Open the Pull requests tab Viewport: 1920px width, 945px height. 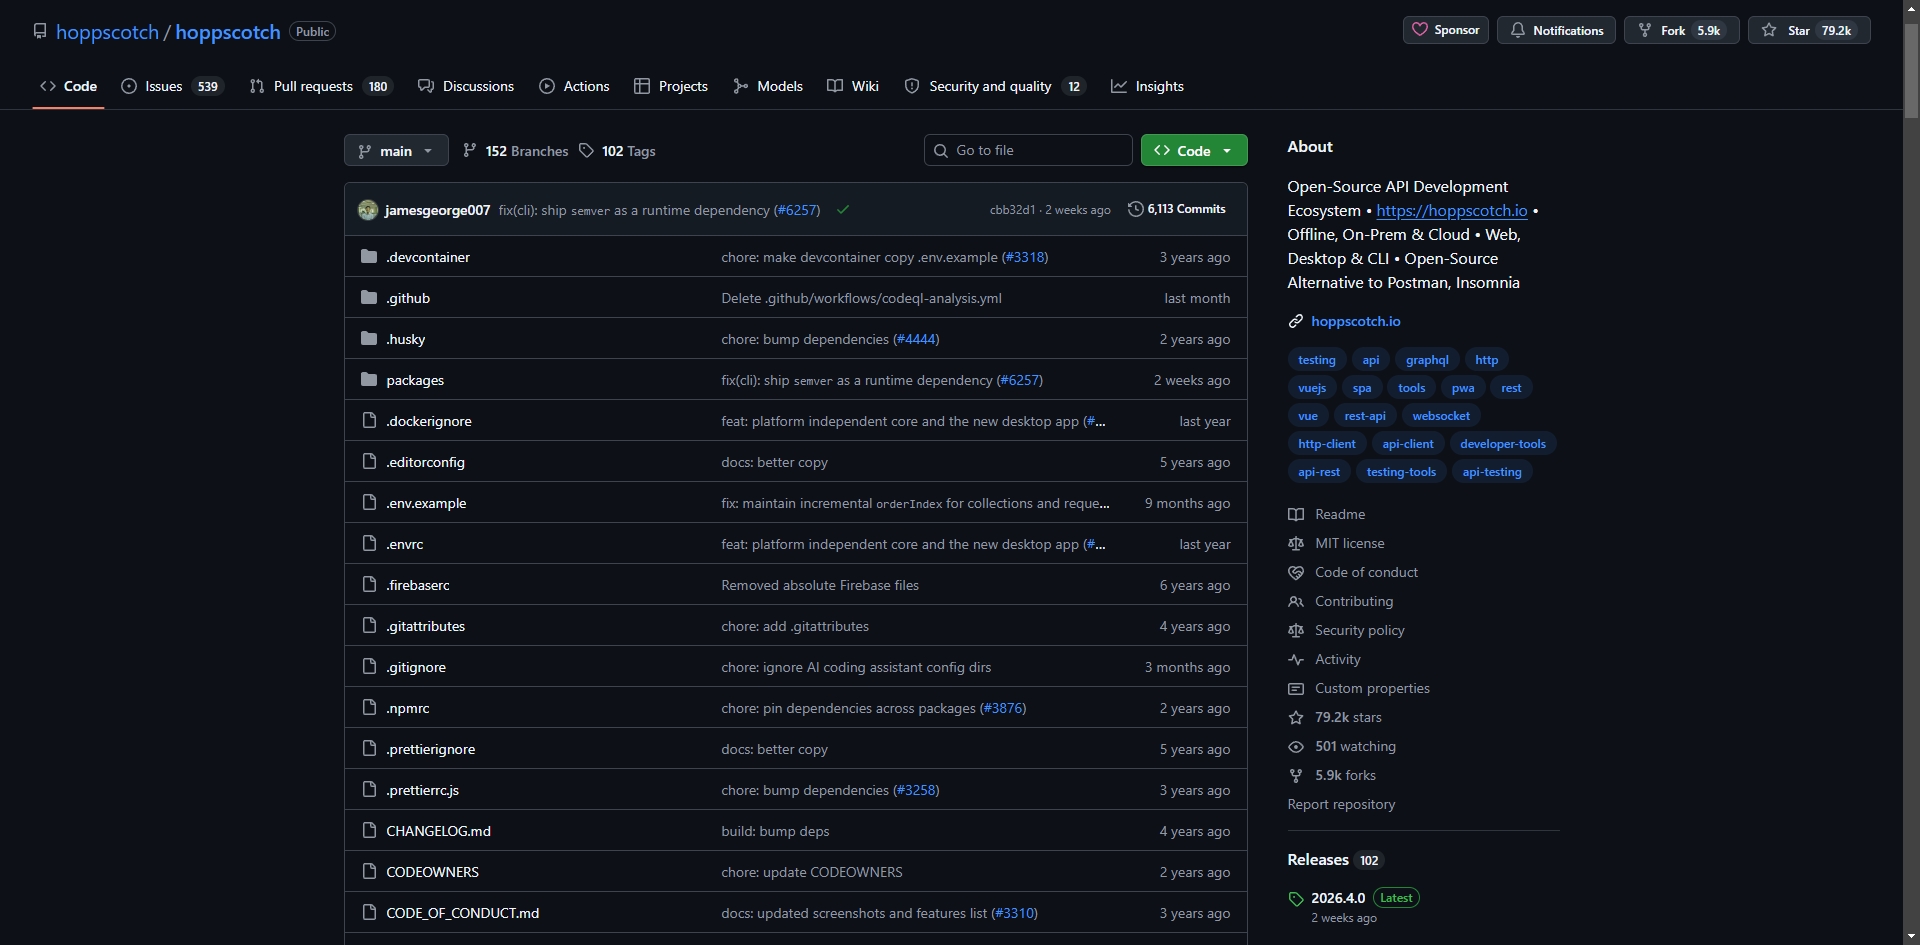click(321, 86)
